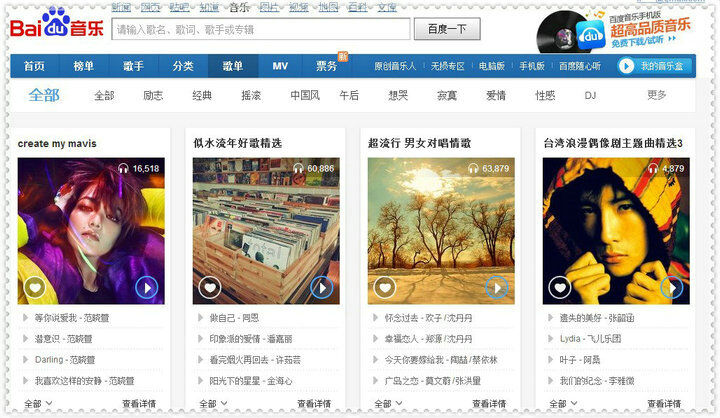Click the Baidu Music logo

click(56, 24)
